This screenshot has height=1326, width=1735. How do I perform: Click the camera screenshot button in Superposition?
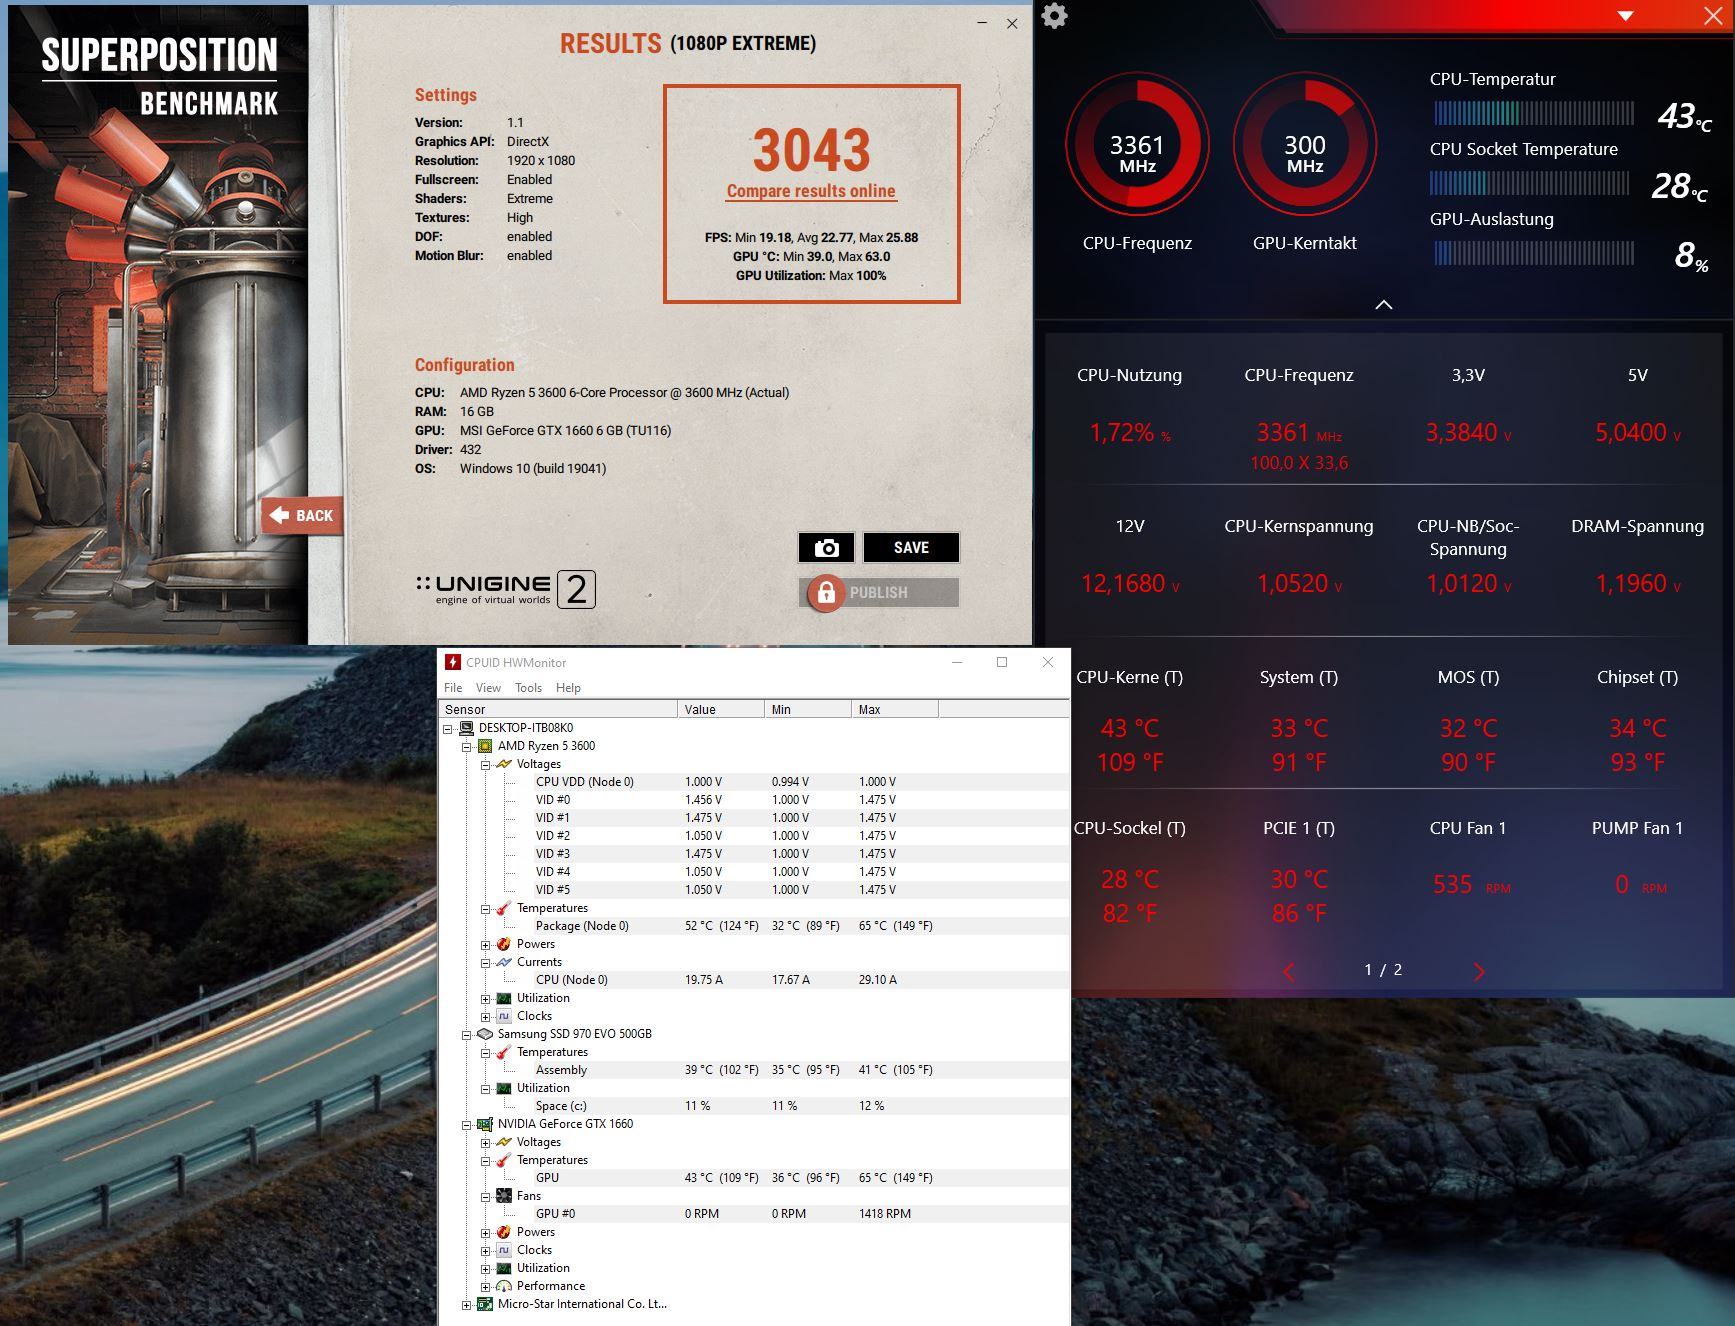(826, 548)
